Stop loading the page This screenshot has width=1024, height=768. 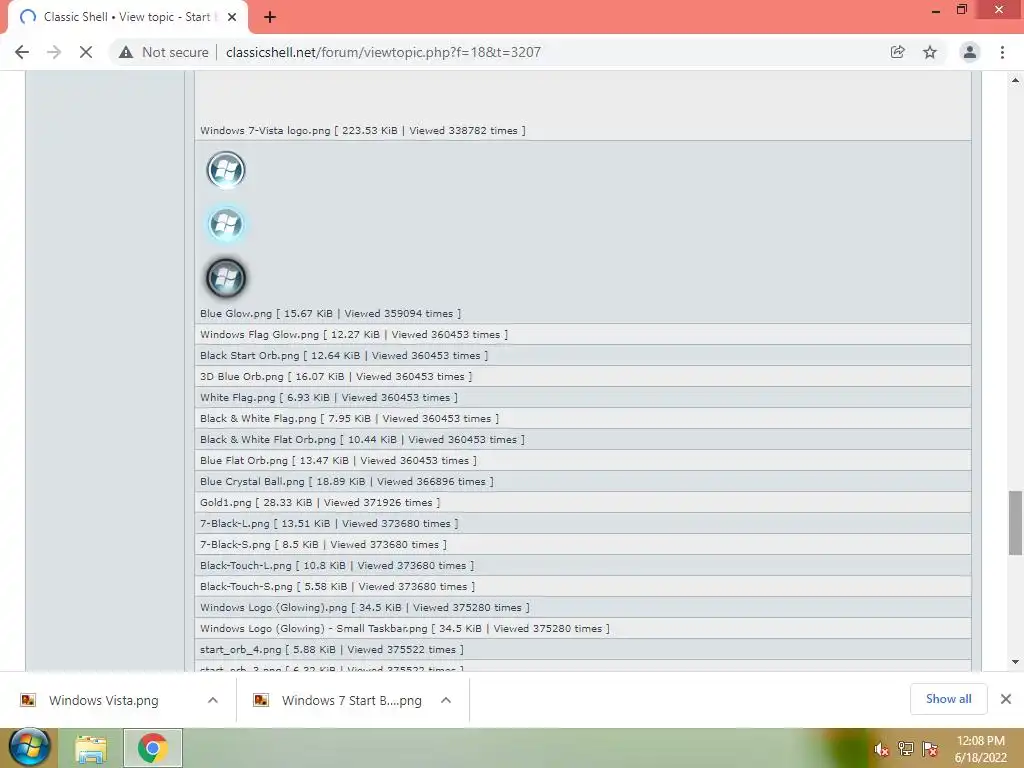(x=86, y=52)
